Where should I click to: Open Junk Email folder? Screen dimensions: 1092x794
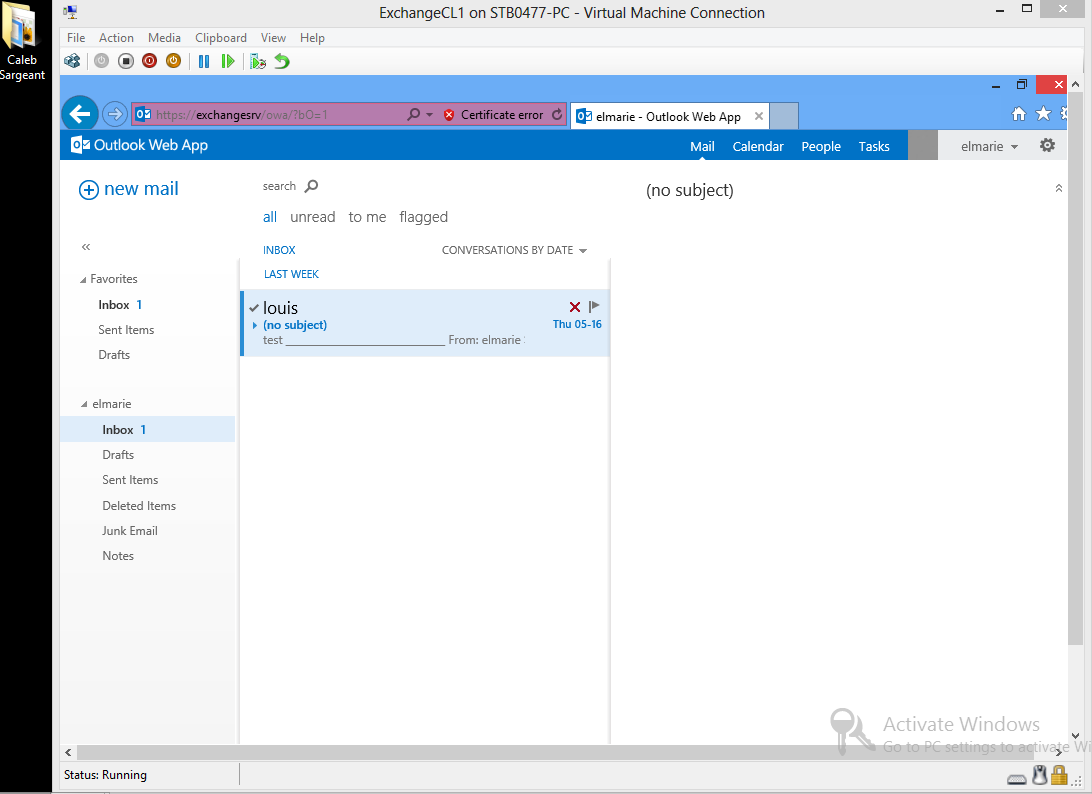click(130, 531)
